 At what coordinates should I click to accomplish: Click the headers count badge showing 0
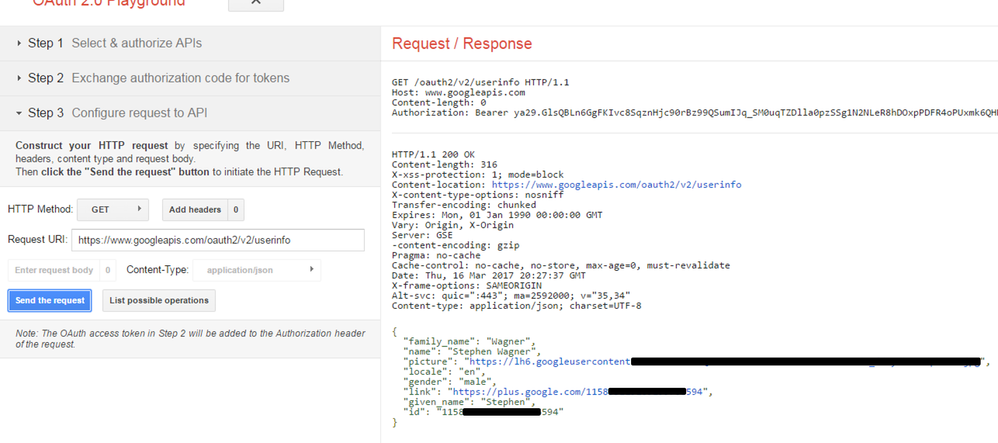tap(236, 209)
